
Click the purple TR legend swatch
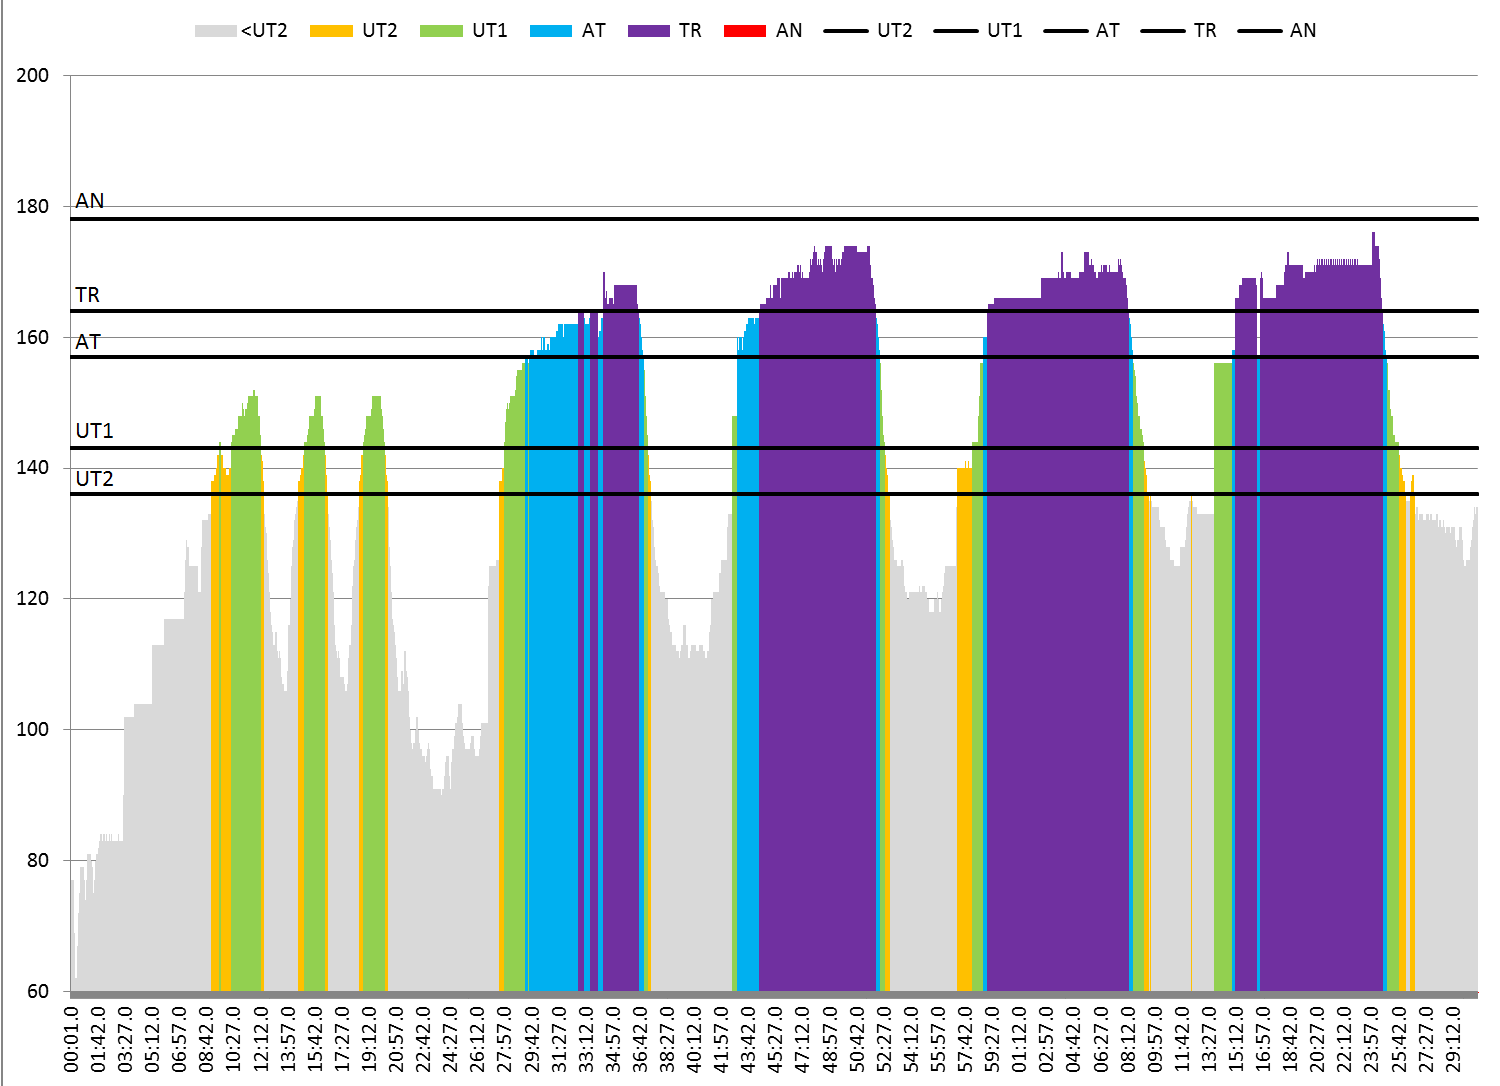[x=648, y=31]
